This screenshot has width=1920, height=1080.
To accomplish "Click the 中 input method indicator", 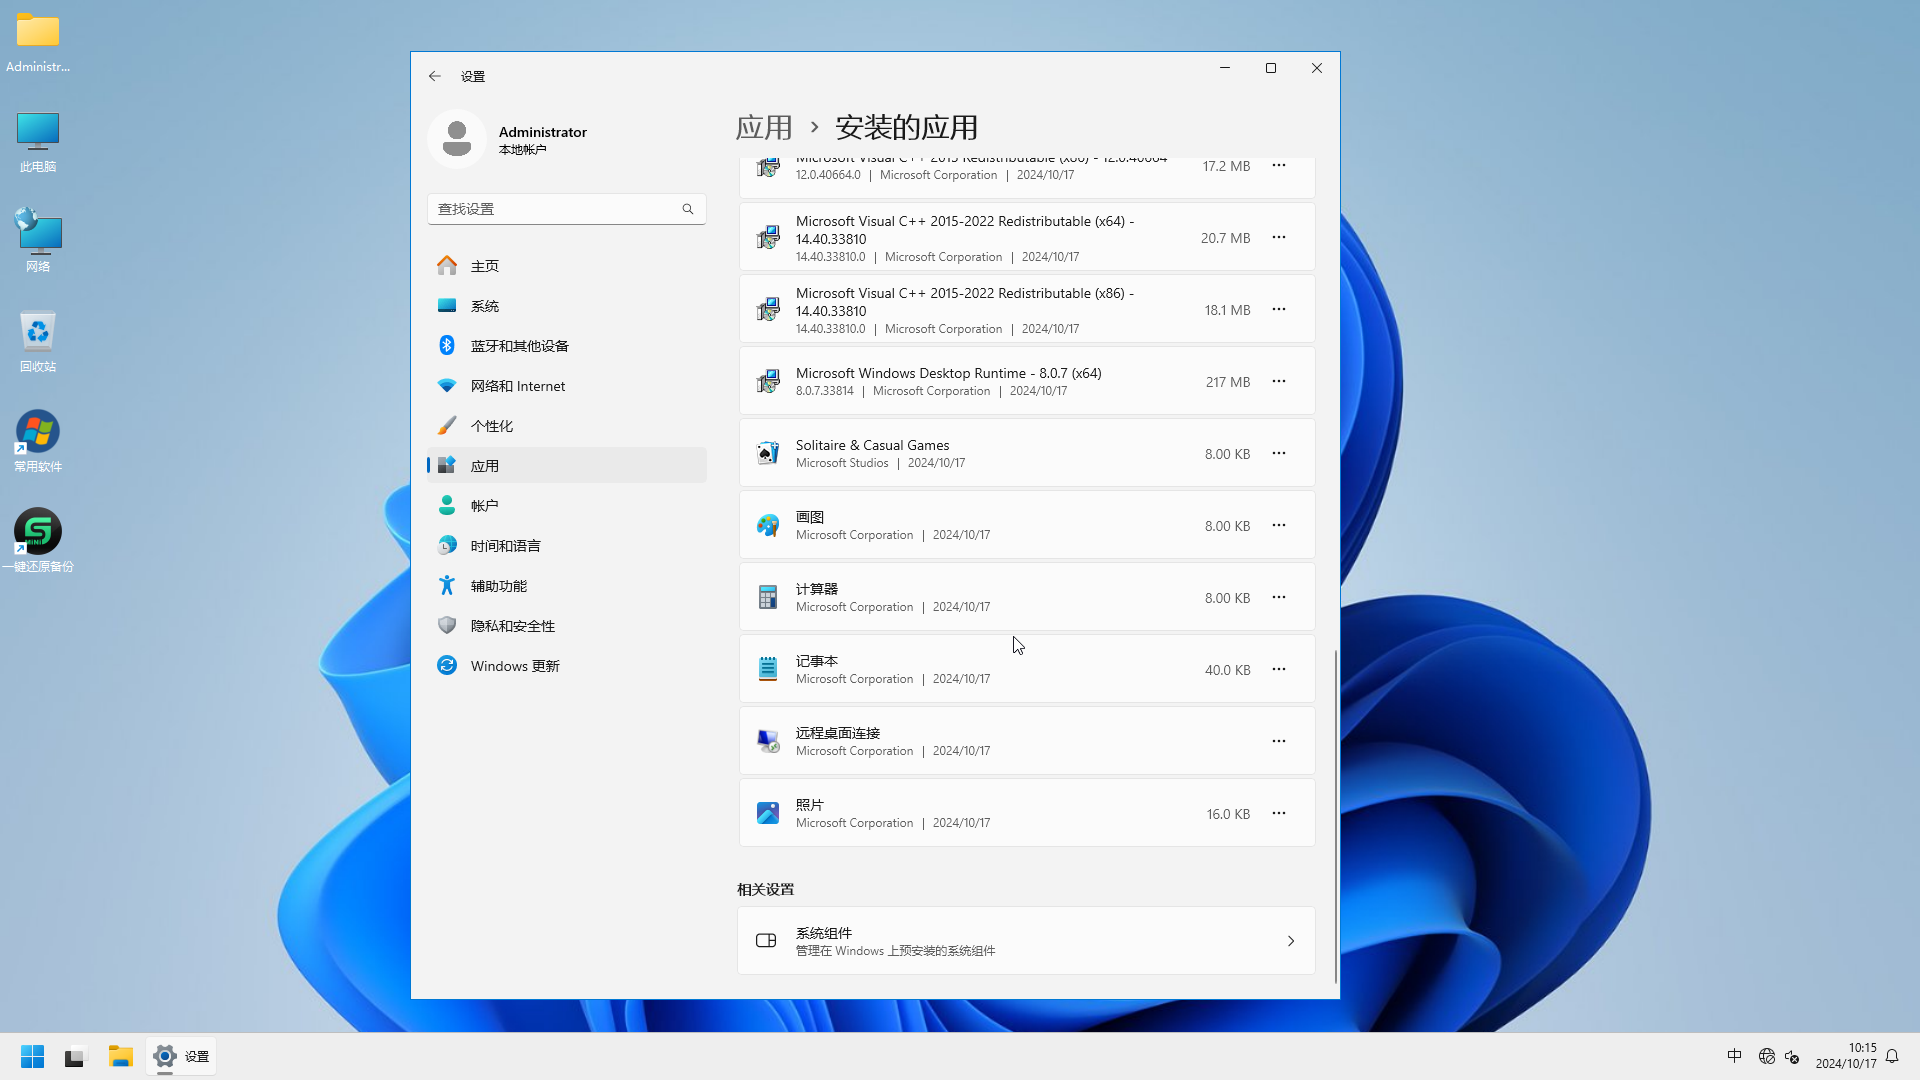I will click(1735, 1056).
